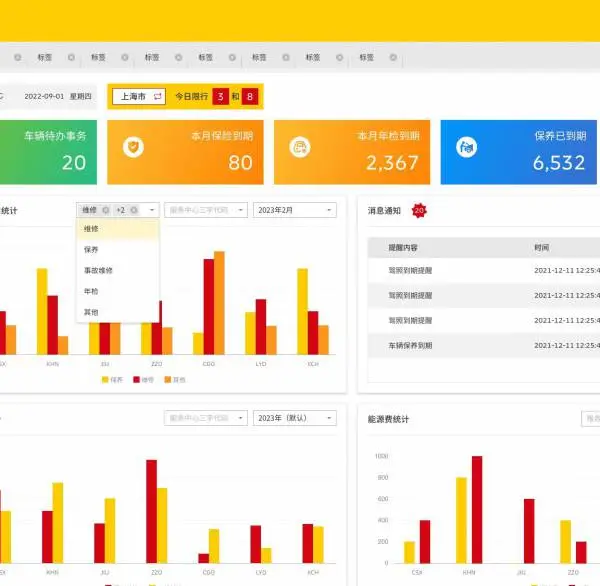Image resolution: width=600 pixels, height=586 pixels.
Task: Click the 今日限行 label
Action: (191, 96)
